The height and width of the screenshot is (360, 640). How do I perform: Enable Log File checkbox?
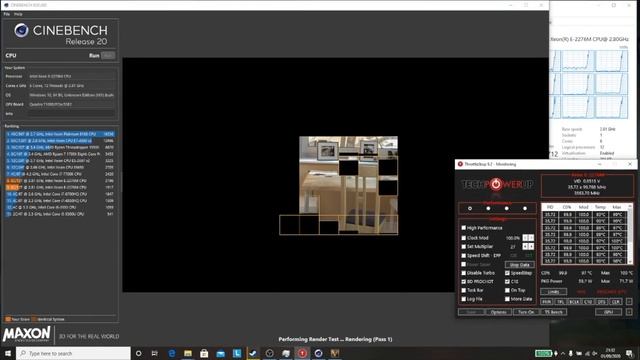coord(464,299)
